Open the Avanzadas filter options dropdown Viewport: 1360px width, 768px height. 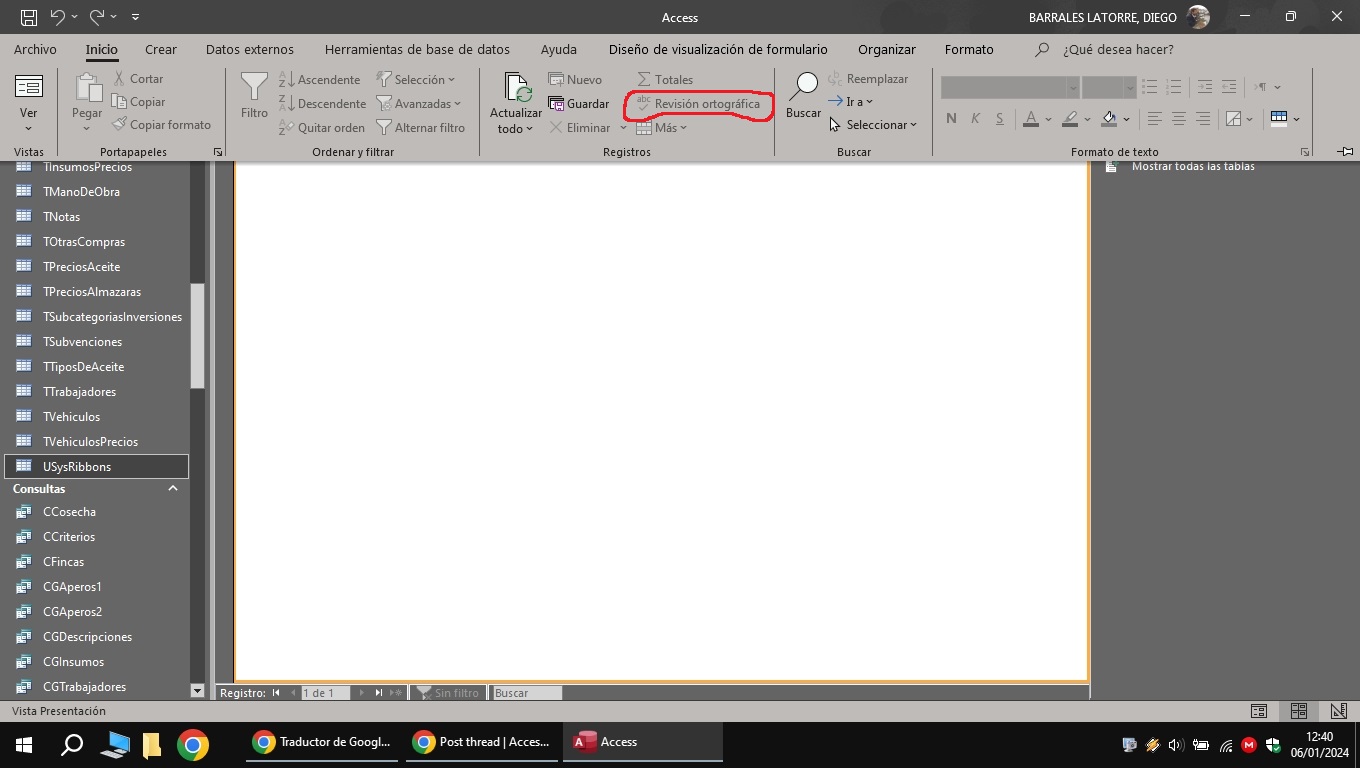(418, 103)
